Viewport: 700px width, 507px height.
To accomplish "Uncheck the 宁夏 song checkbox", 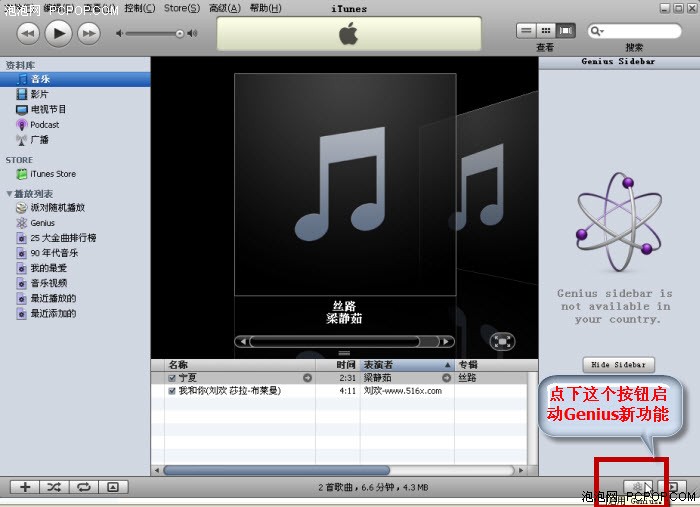I will 172,378.
